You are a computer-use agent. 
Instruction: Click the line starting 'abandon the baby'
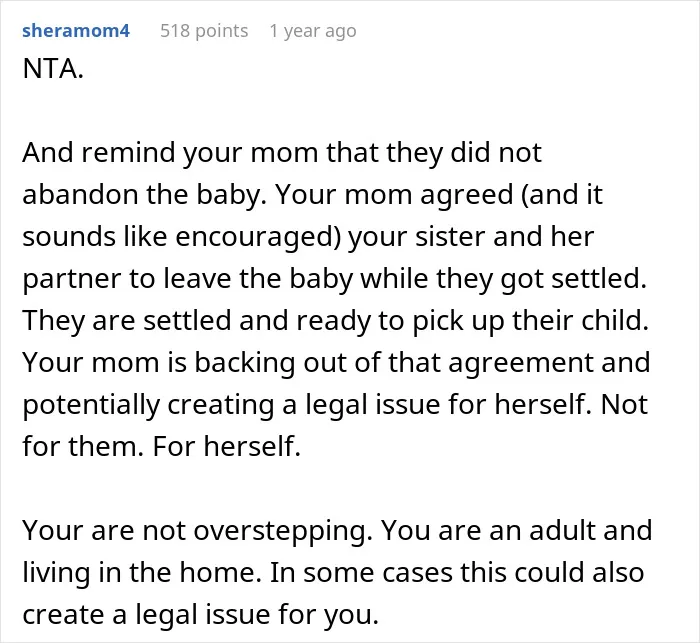coord(312,195)
